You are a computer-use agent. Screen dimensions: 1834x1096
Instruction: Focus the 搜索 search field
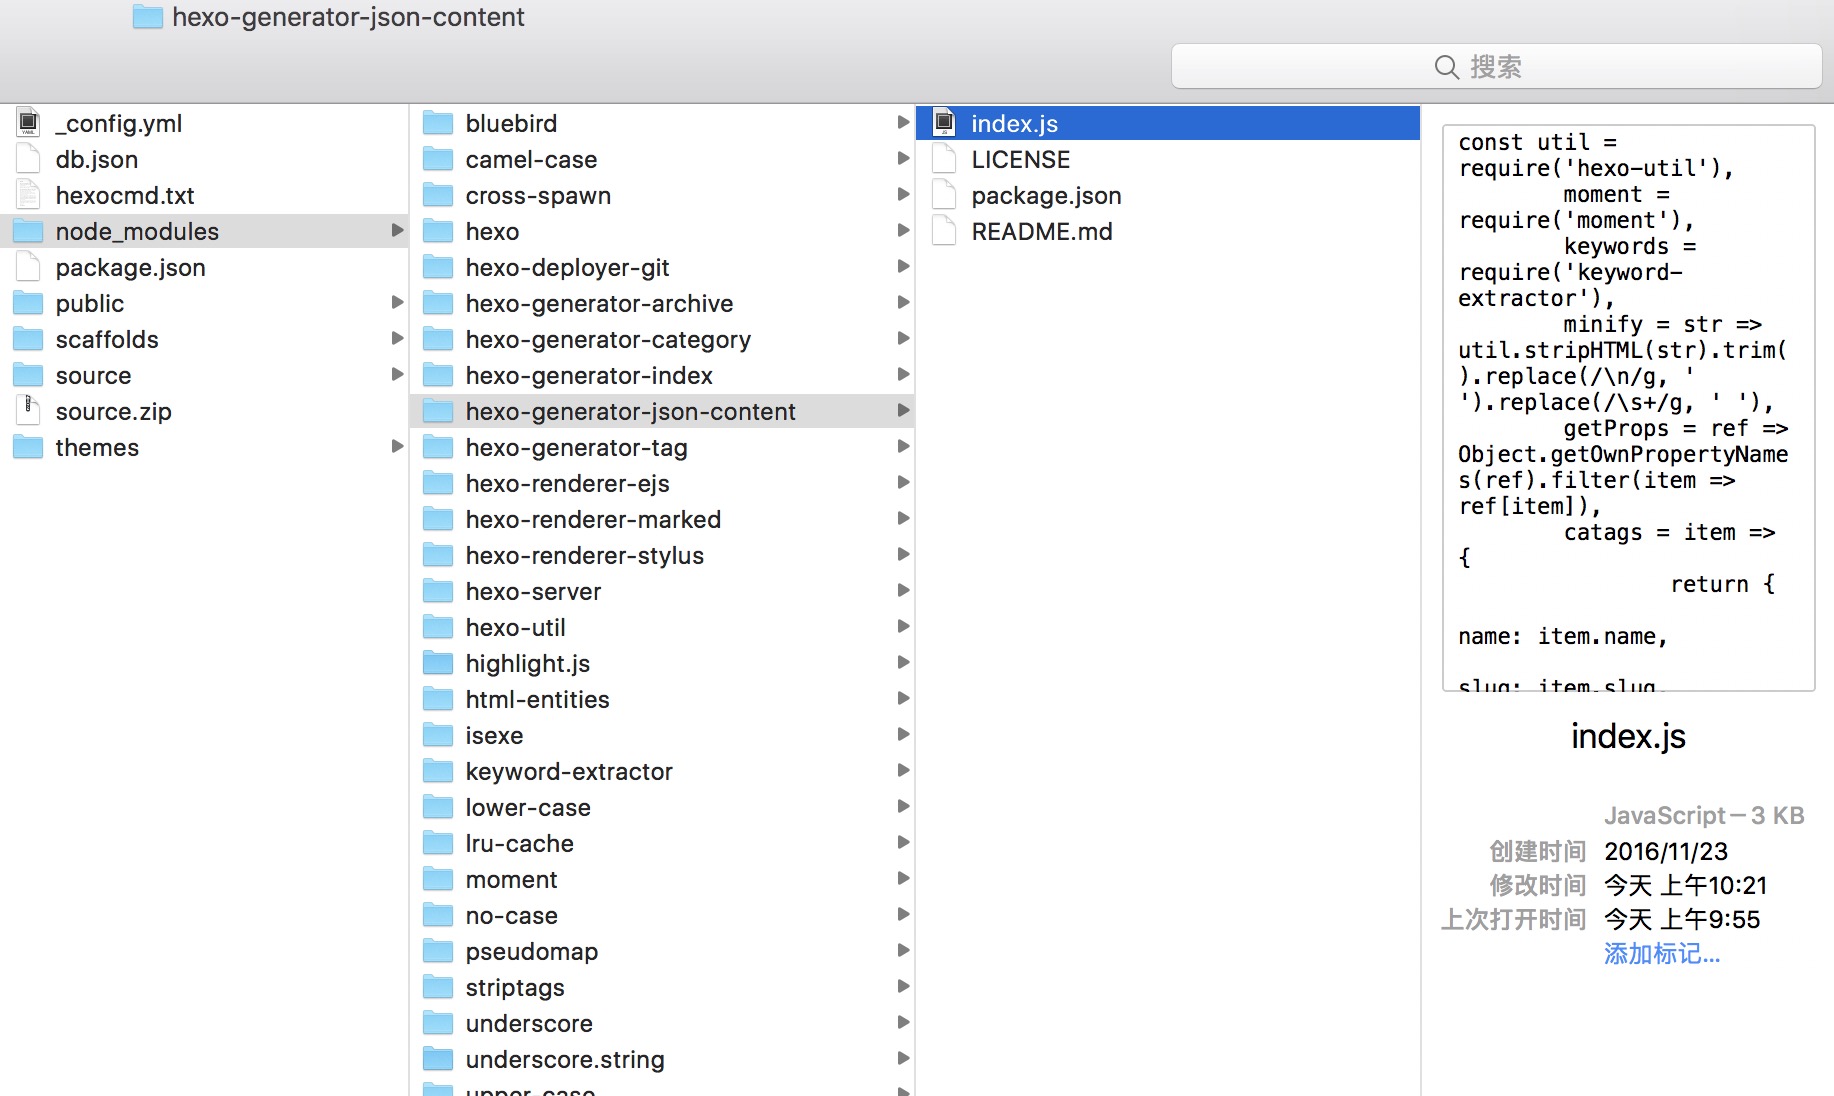pos(1496,67)
